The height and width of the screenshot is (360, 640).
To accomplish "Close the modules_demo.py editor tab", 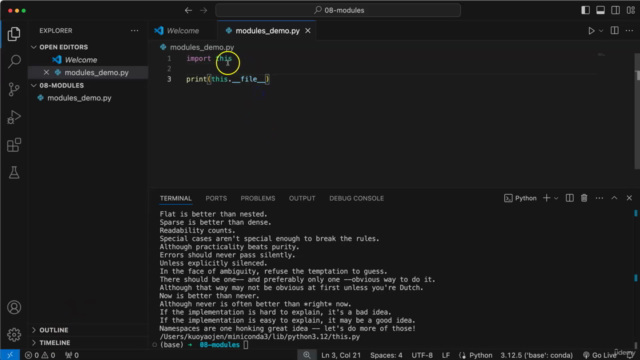I will pyautogui.click(x=308, y=31).
